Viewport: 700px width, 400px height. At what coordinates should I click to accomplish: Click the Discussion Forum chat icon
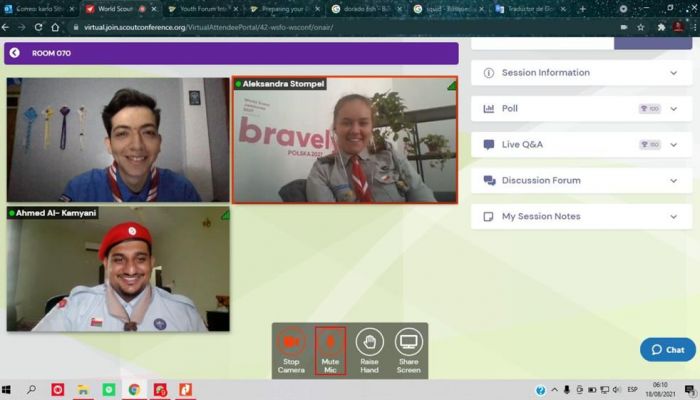coord(489,180)
